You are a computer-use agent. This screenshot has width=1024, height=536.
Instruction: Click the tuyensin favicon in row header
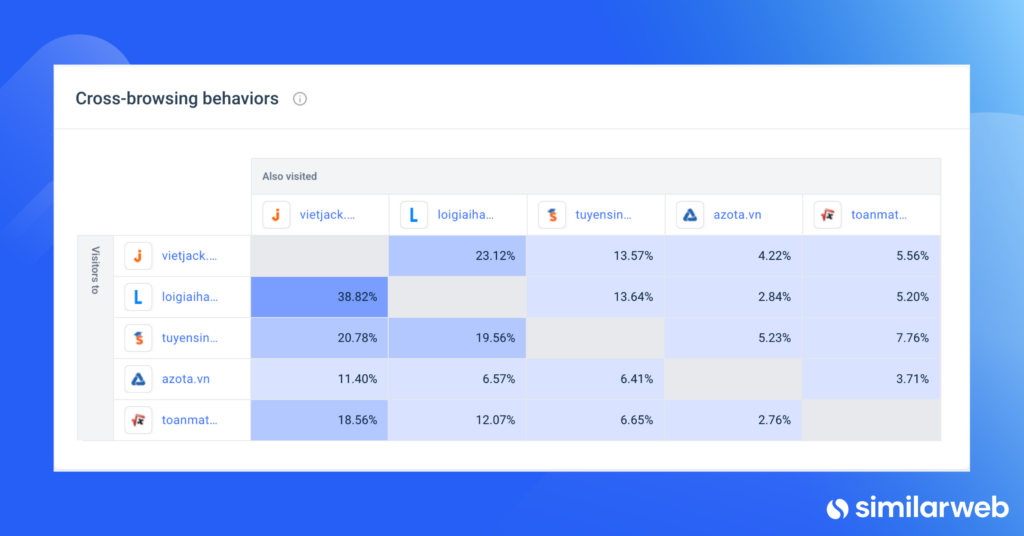point(138,338)
